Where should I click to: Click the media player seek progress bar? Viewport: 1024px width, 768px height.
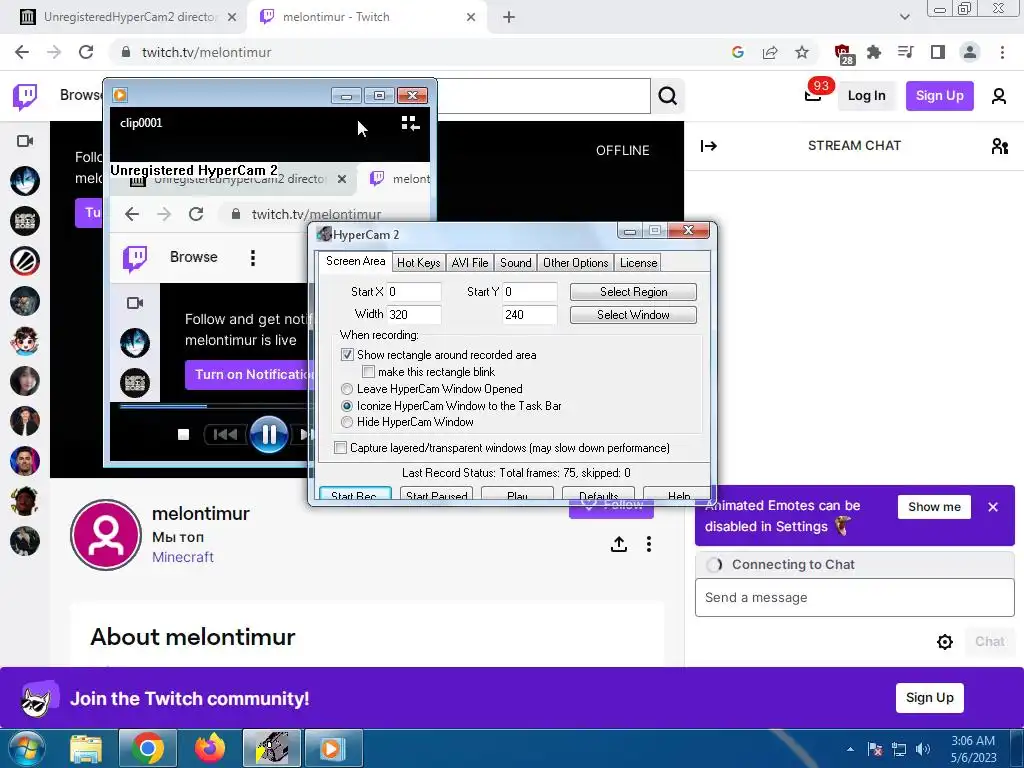click(216, 406)
